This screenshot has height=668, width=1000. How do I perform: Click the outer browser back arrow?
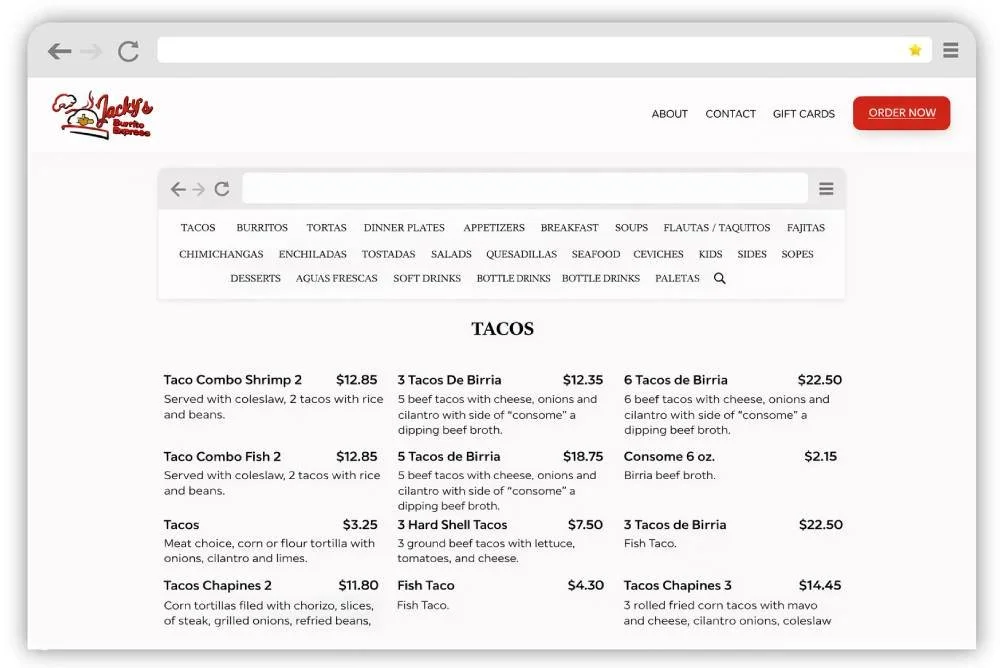59,51
